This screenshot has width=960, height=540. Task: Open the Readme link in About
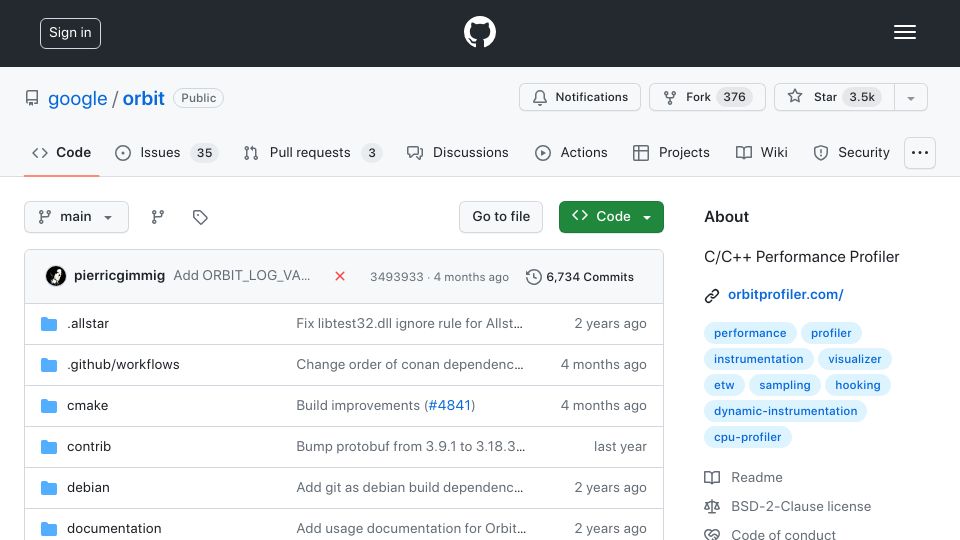(x=757, y=478)
